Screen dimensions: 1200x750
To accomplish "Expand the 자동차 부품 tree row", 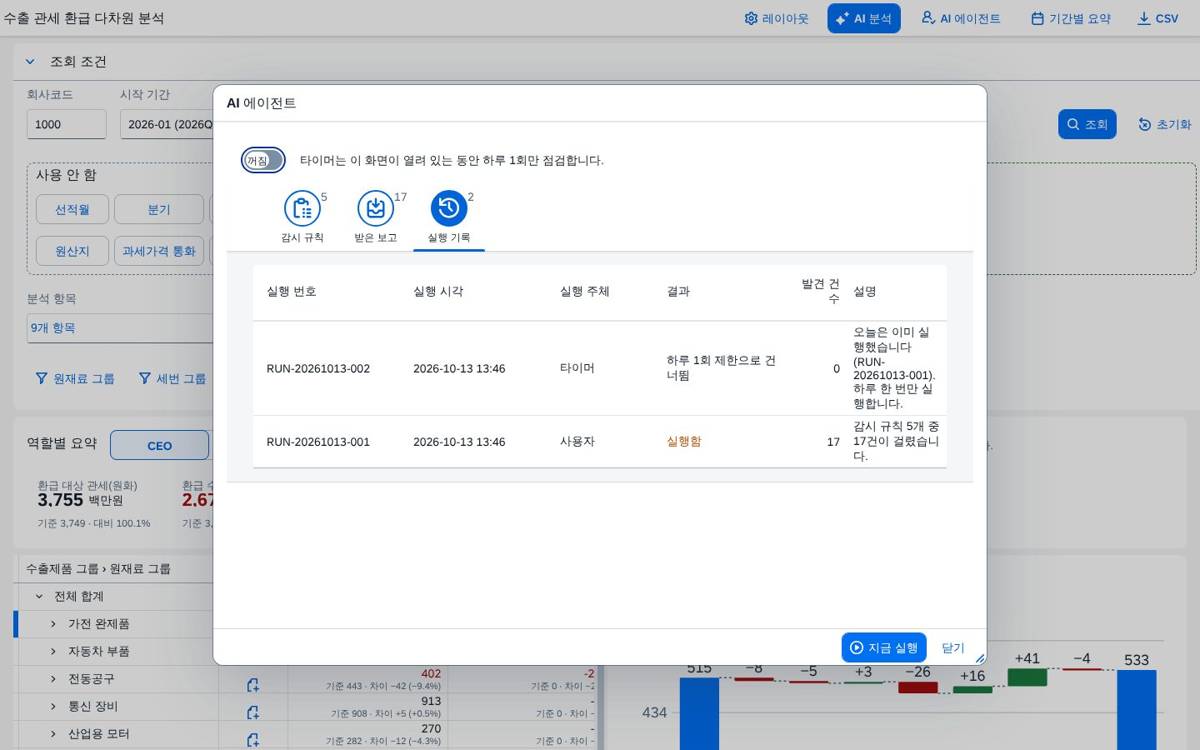I will click(53, 651).
